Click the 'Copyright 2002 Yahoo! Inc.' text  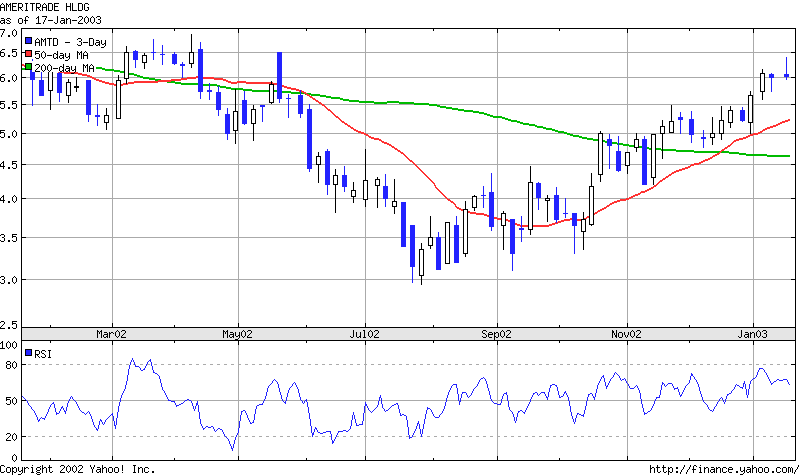tap(78, 469)
